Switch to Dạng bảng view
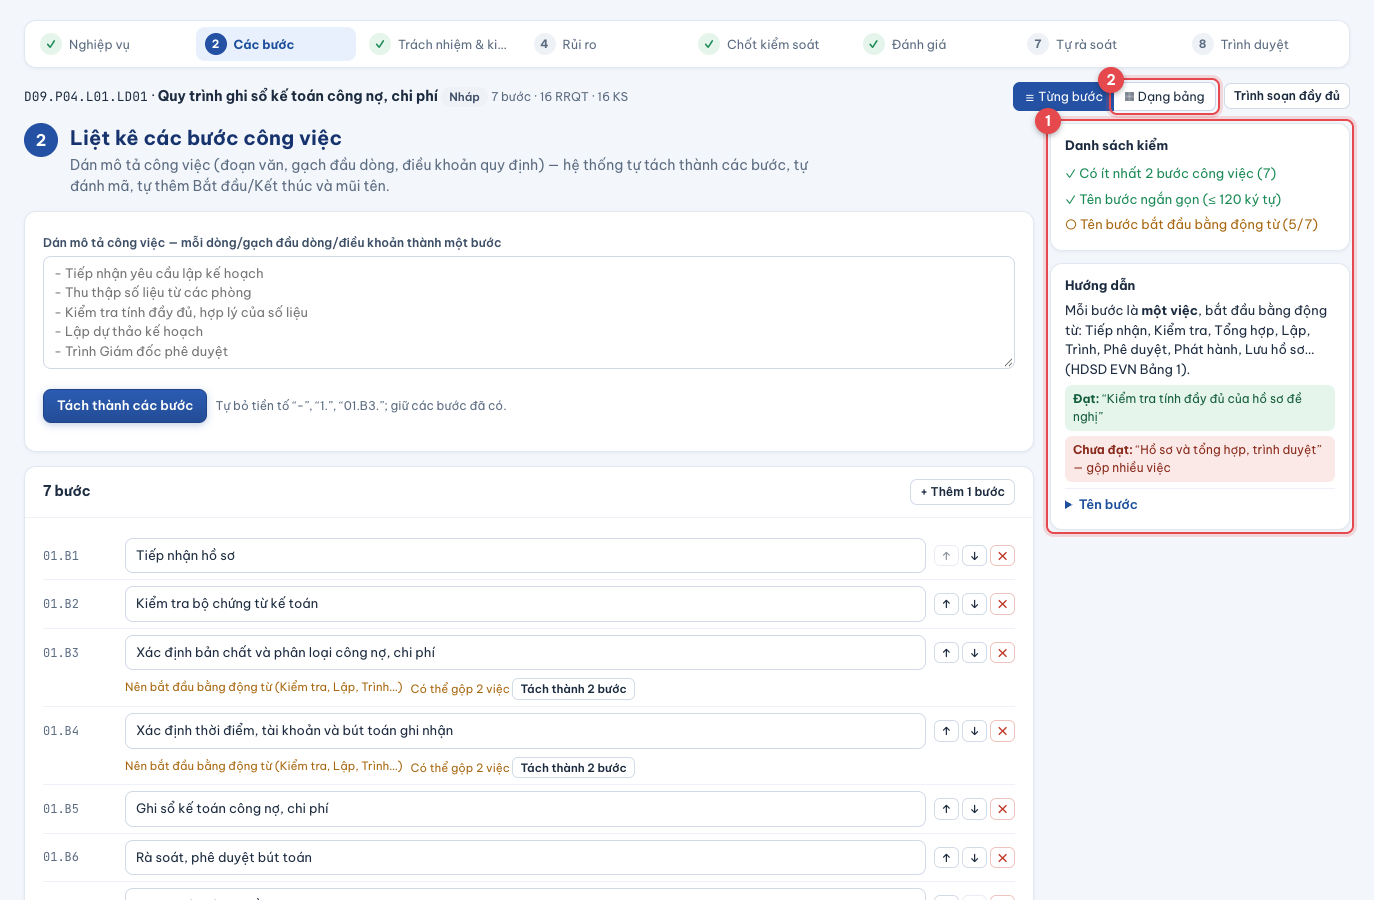This screenshot has height=900, width=1374. [x=1165, y=97]
